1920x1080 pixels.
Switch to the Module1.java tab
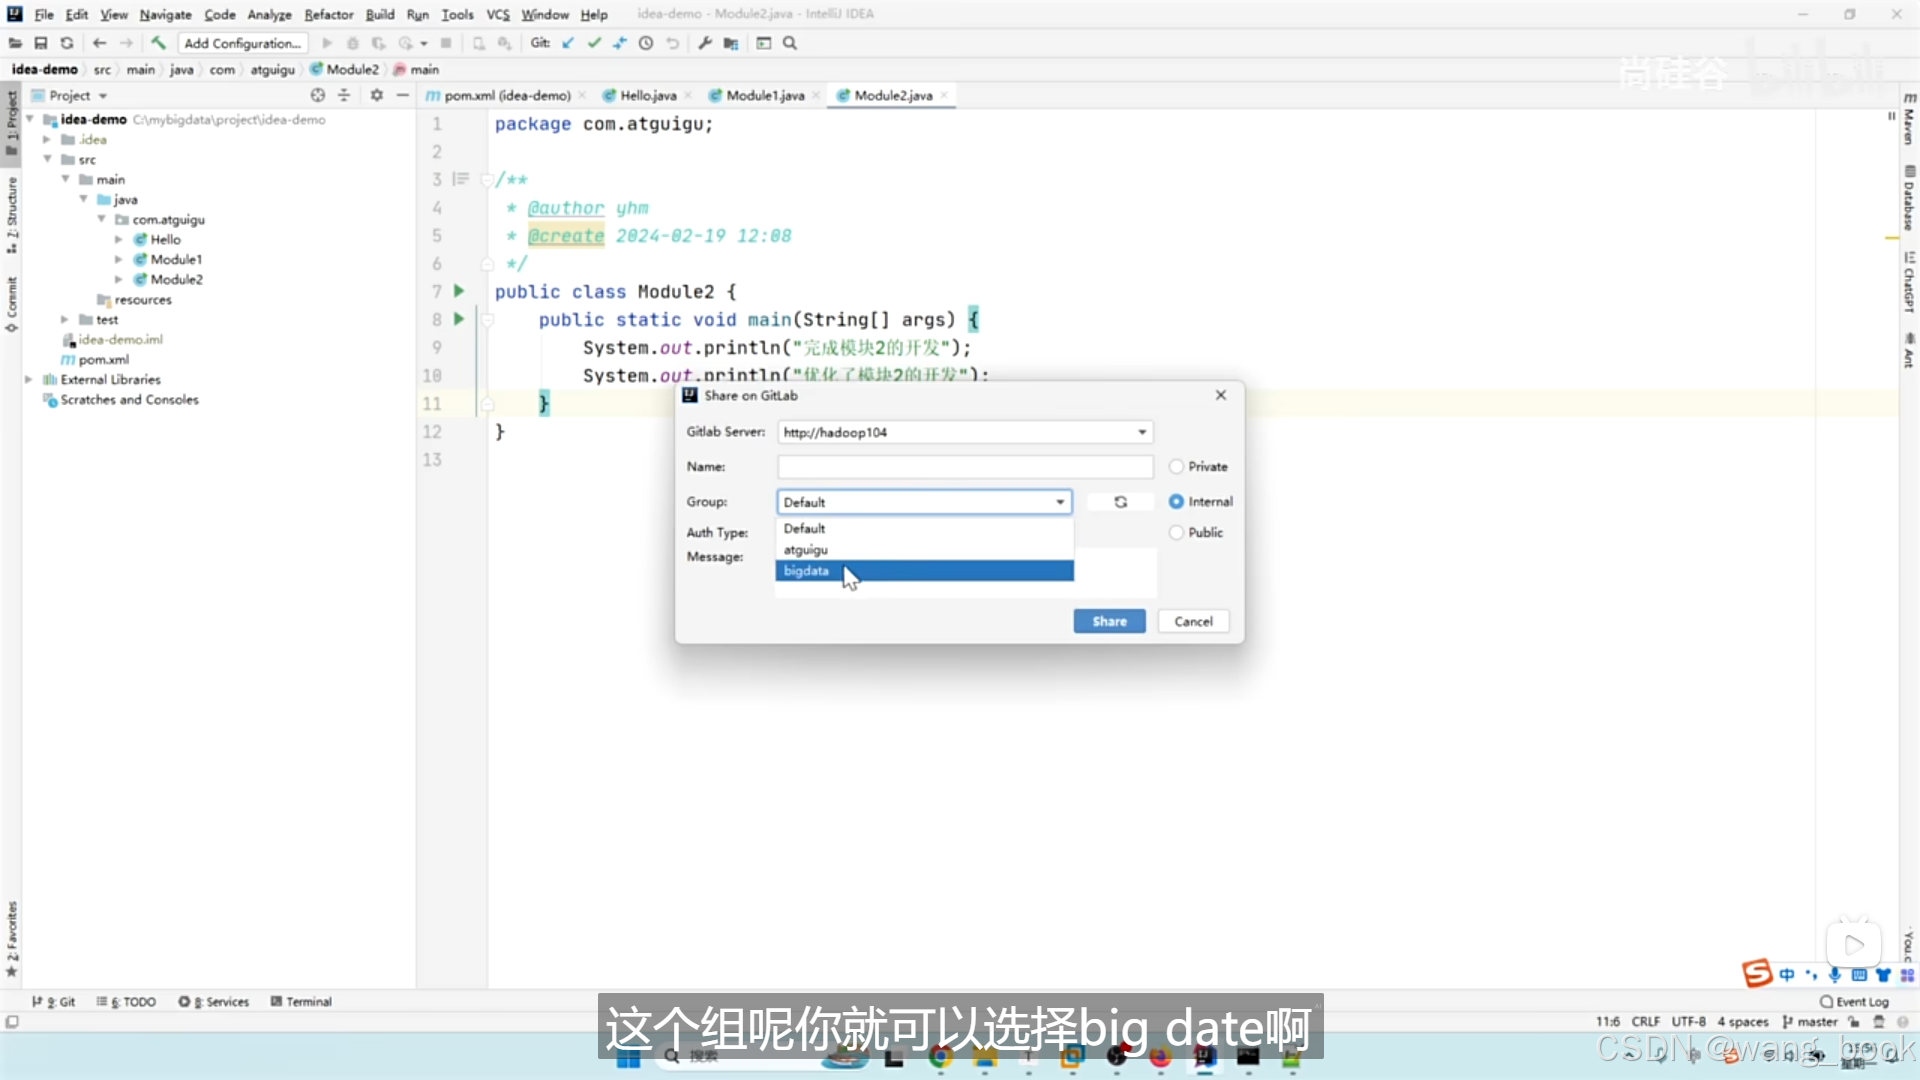pyautogui.click(x=765, y=95)
